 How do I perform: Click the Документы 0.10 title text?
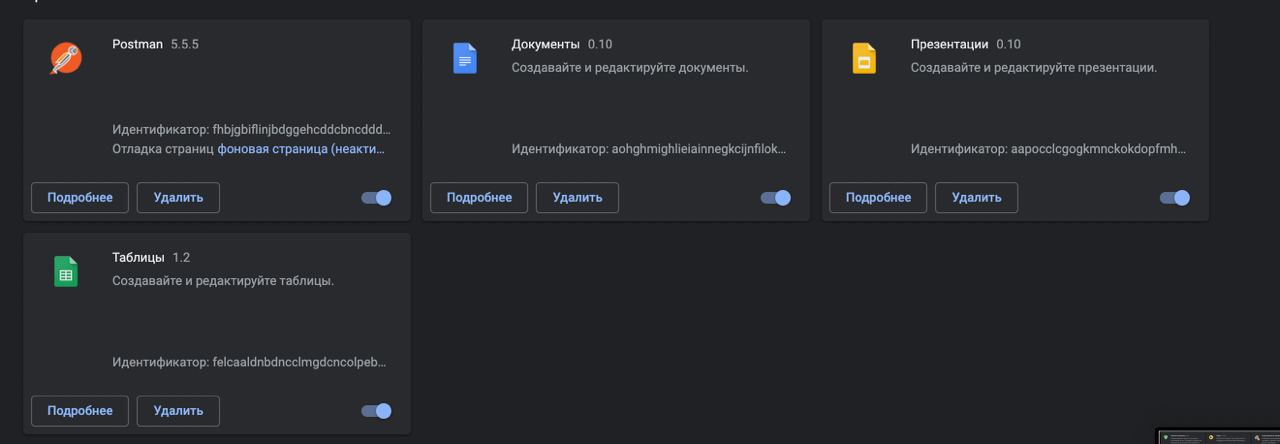tap(561, 44)
